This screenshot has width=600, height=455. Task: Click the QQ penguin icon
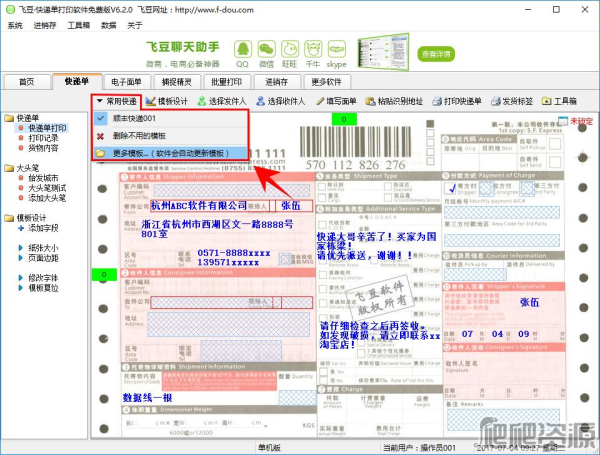(x=243, y=49)
